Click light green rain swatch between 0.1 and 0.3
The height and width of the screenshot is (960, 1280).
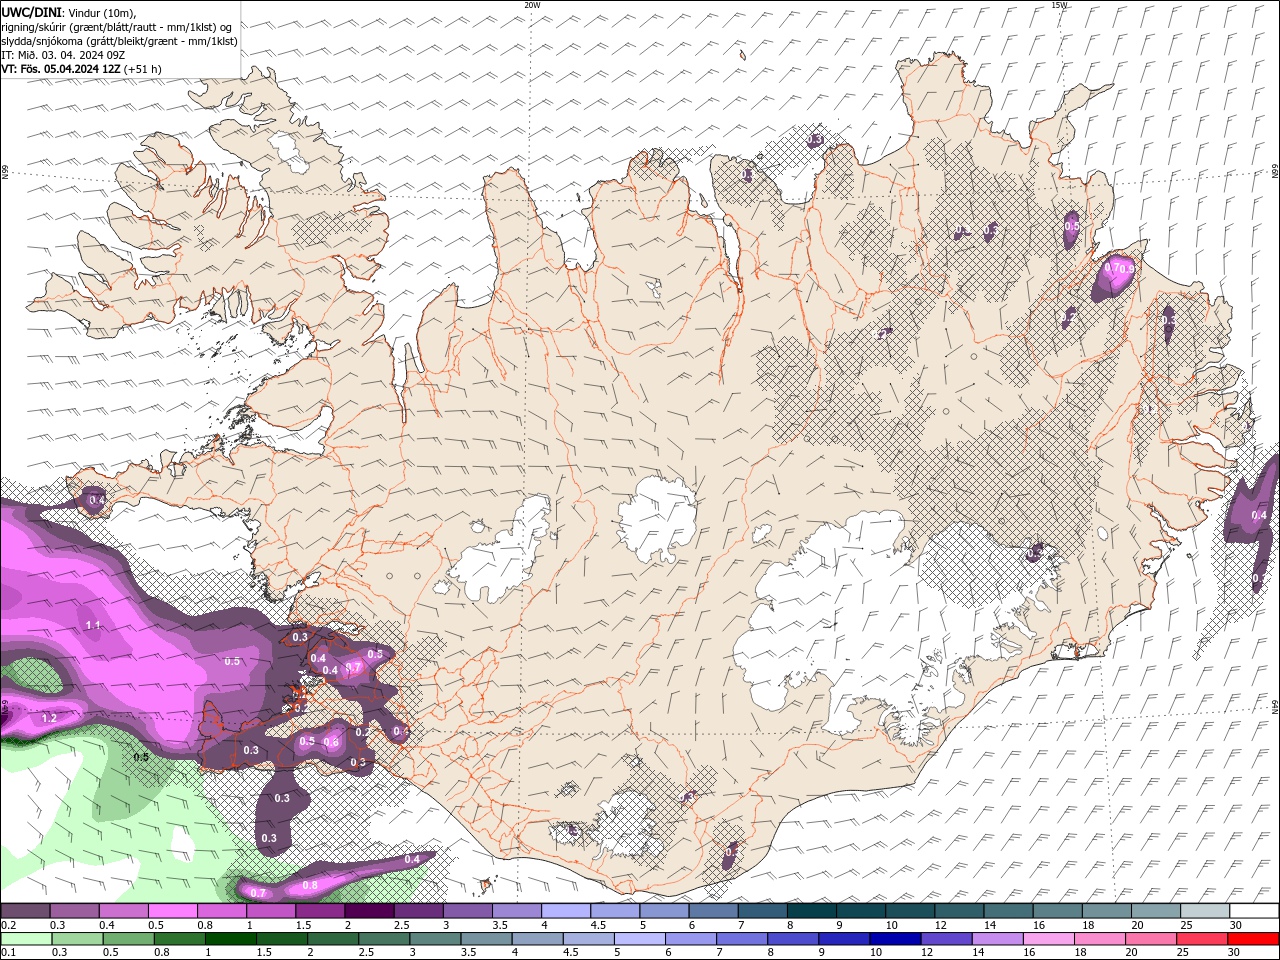coord(28,938)
